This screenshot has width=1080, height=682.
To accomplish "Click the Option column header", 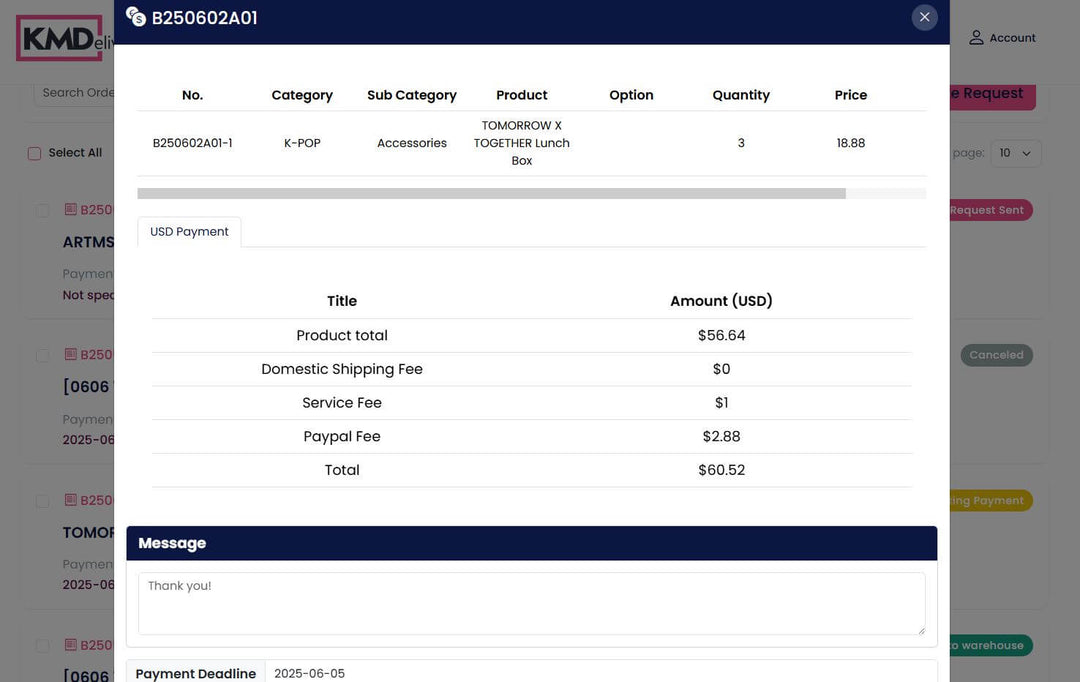I will coord(631,95).
